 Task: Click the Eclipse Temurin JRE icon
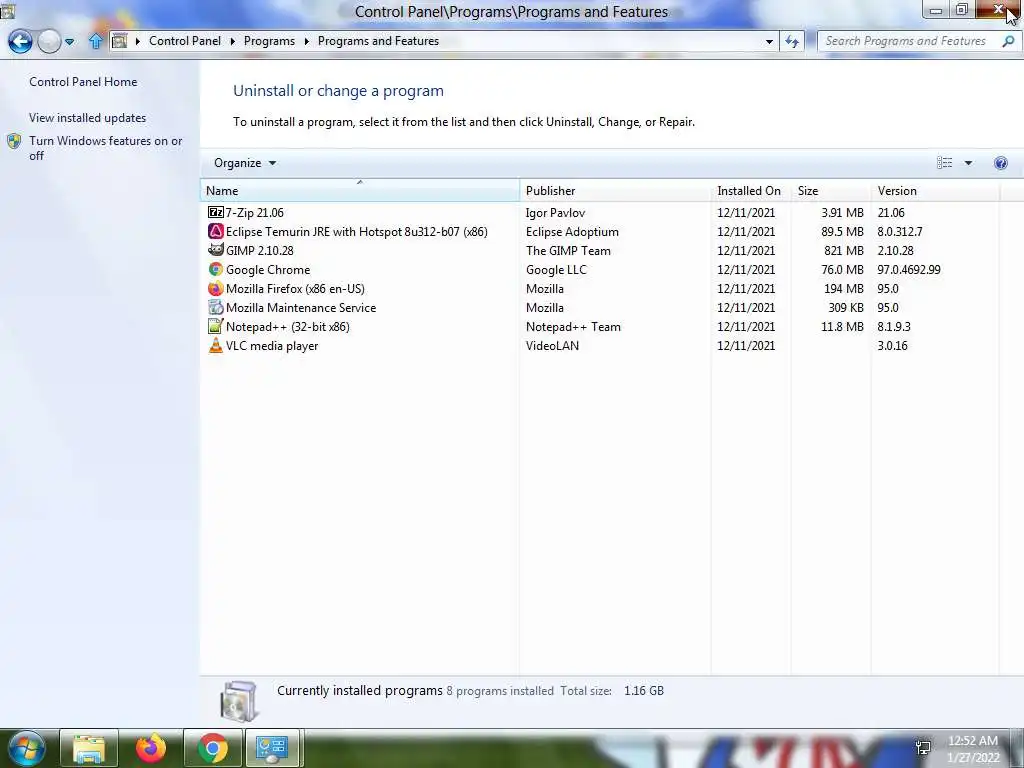[216, 231]
